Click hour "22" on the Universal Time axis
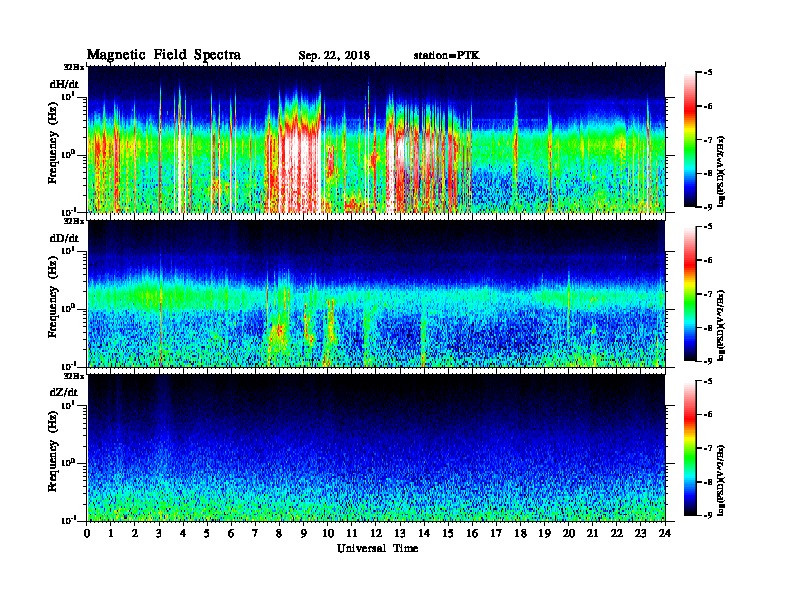Viewport: 792px width, 612px height. (x=617, y=534)
